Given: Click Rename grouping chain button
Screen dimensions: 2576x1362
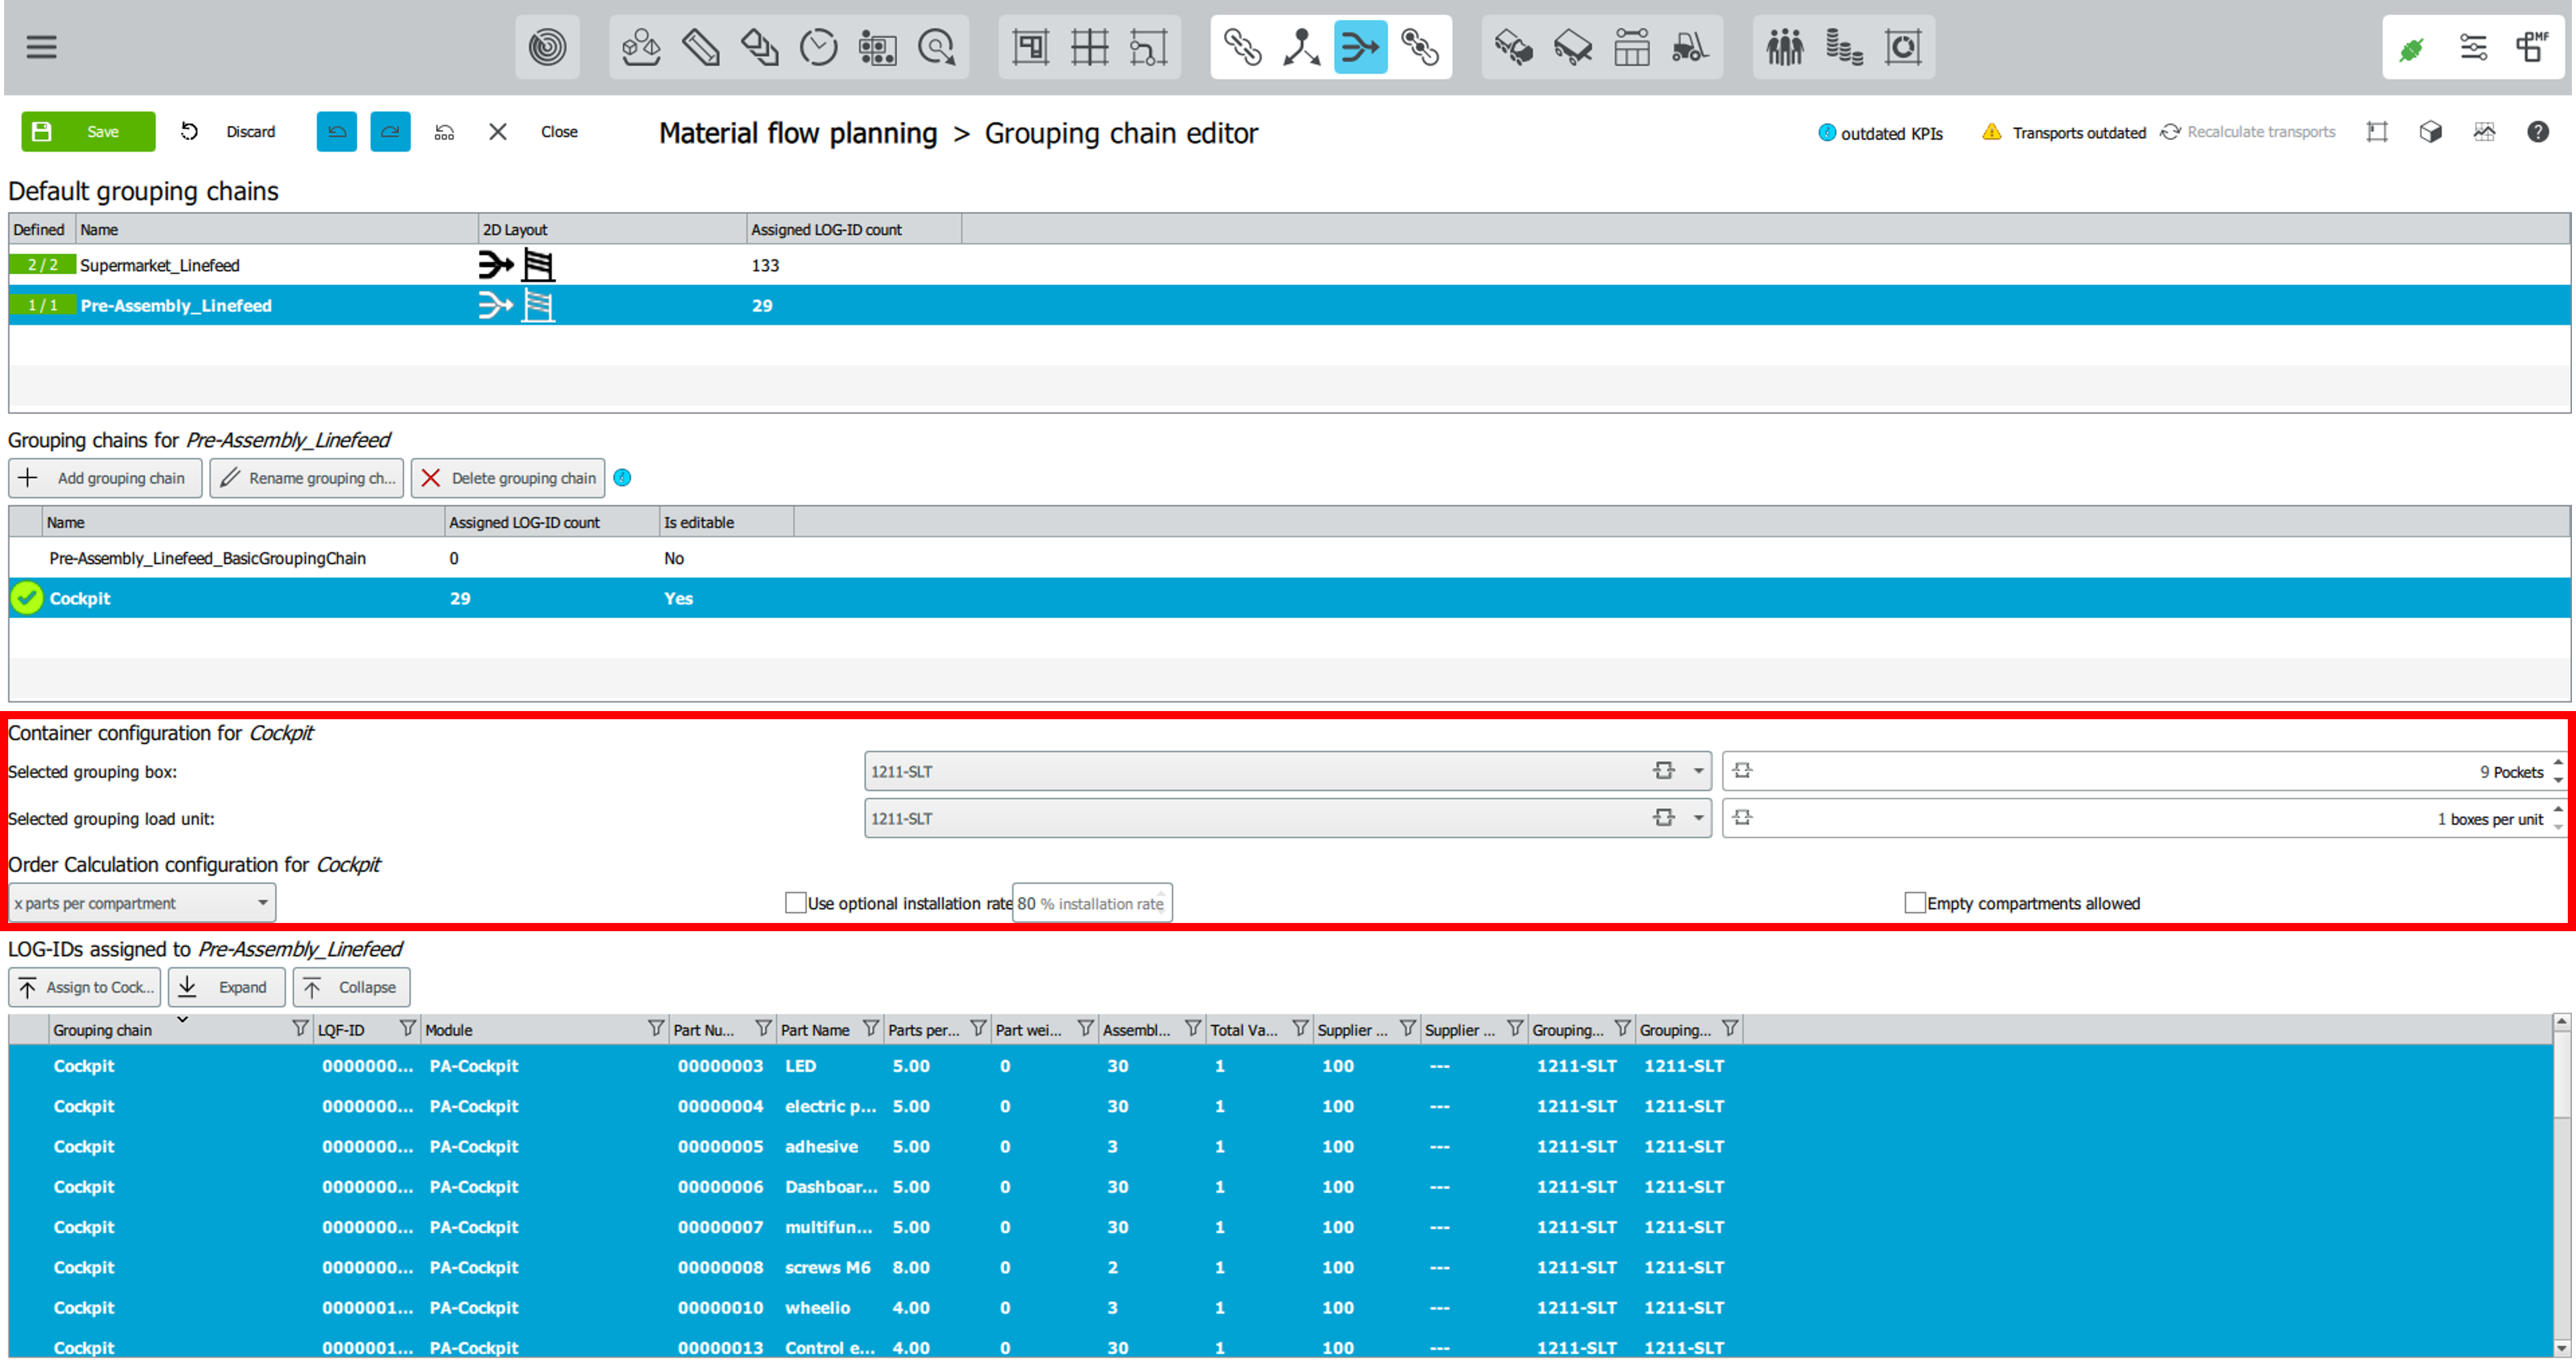Looking at the screenshot, I should click(x=307, y=478).
